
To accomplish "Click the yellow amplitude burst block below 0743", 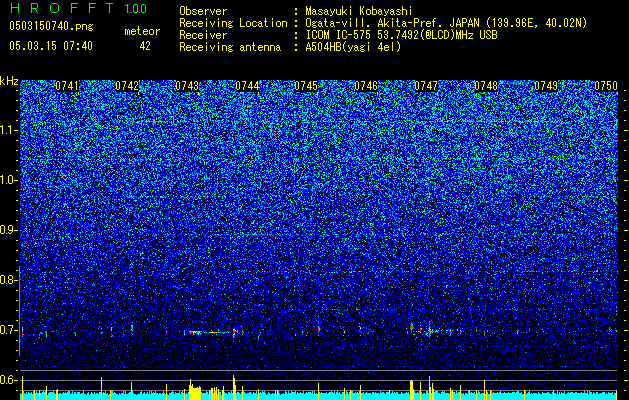I will (x=195, y=390).
